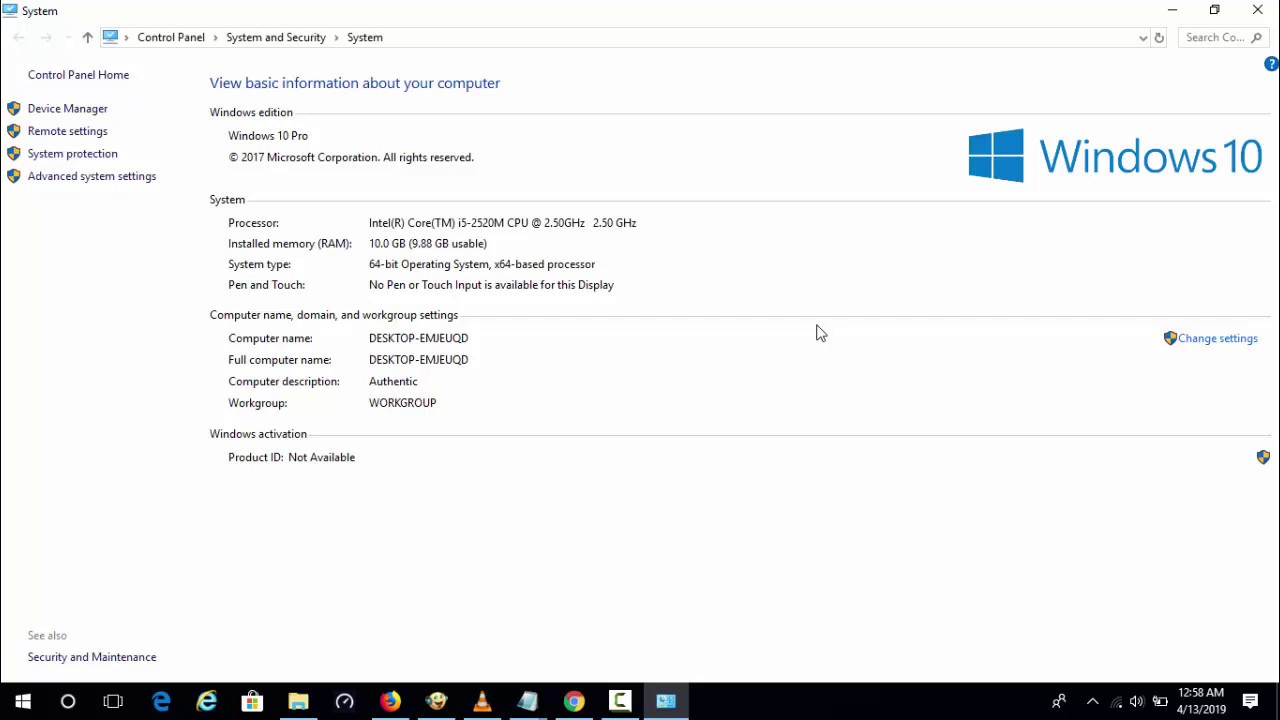Expand chevron after Control Panel breadcrumb
1280x720 pixels.
[215, 37]
